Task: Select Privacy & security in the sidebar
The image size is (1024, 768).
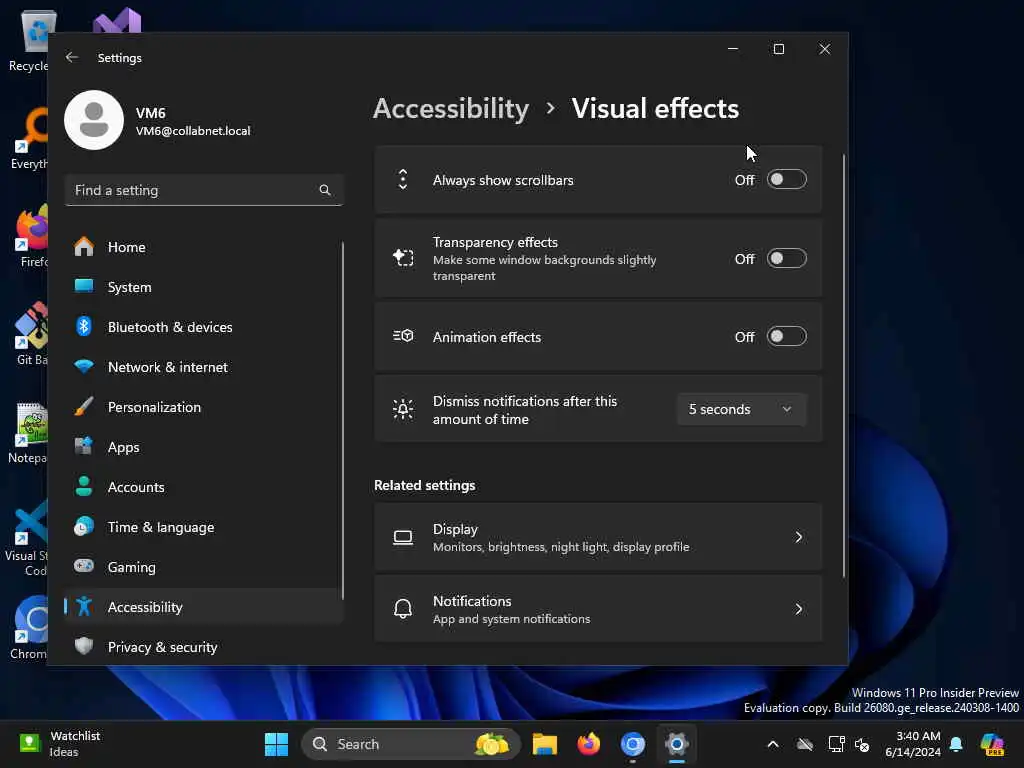Action: tap(203, 647)
